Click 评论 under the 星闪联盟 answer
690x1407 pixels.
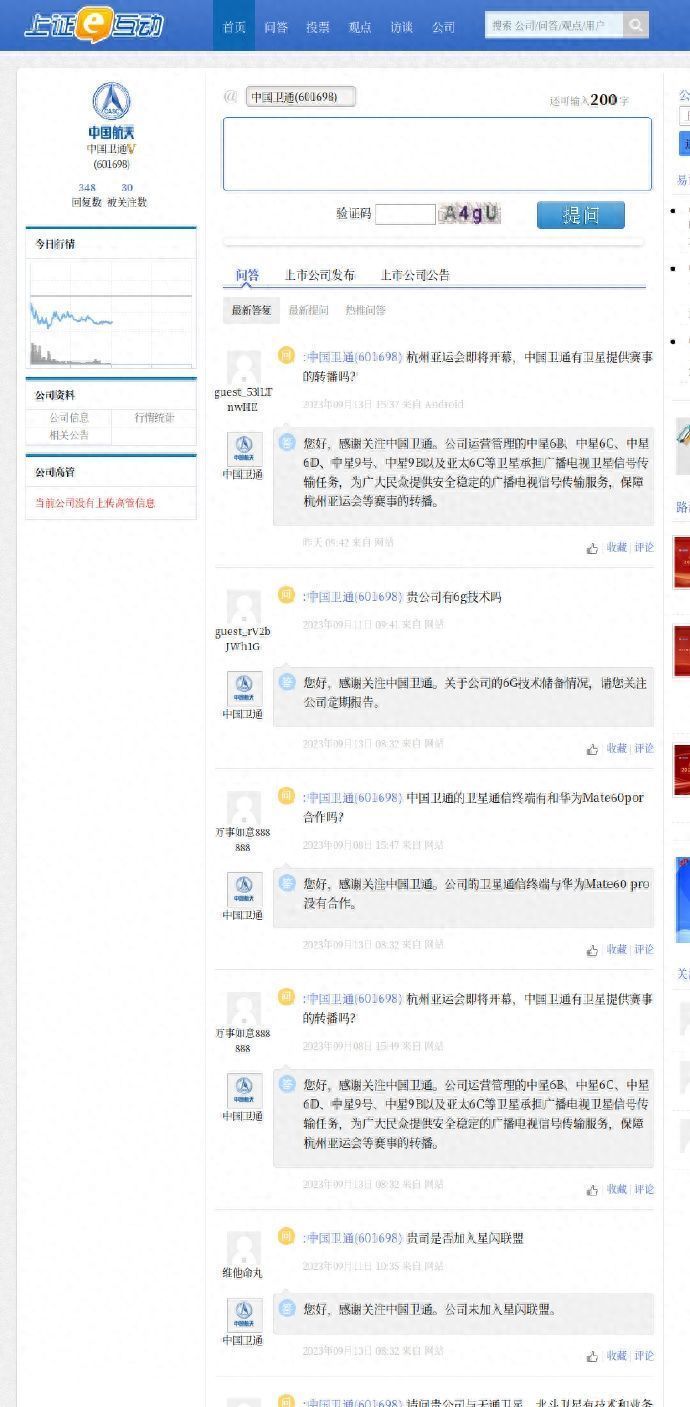pyautogui.click(x=644, y=1357)
